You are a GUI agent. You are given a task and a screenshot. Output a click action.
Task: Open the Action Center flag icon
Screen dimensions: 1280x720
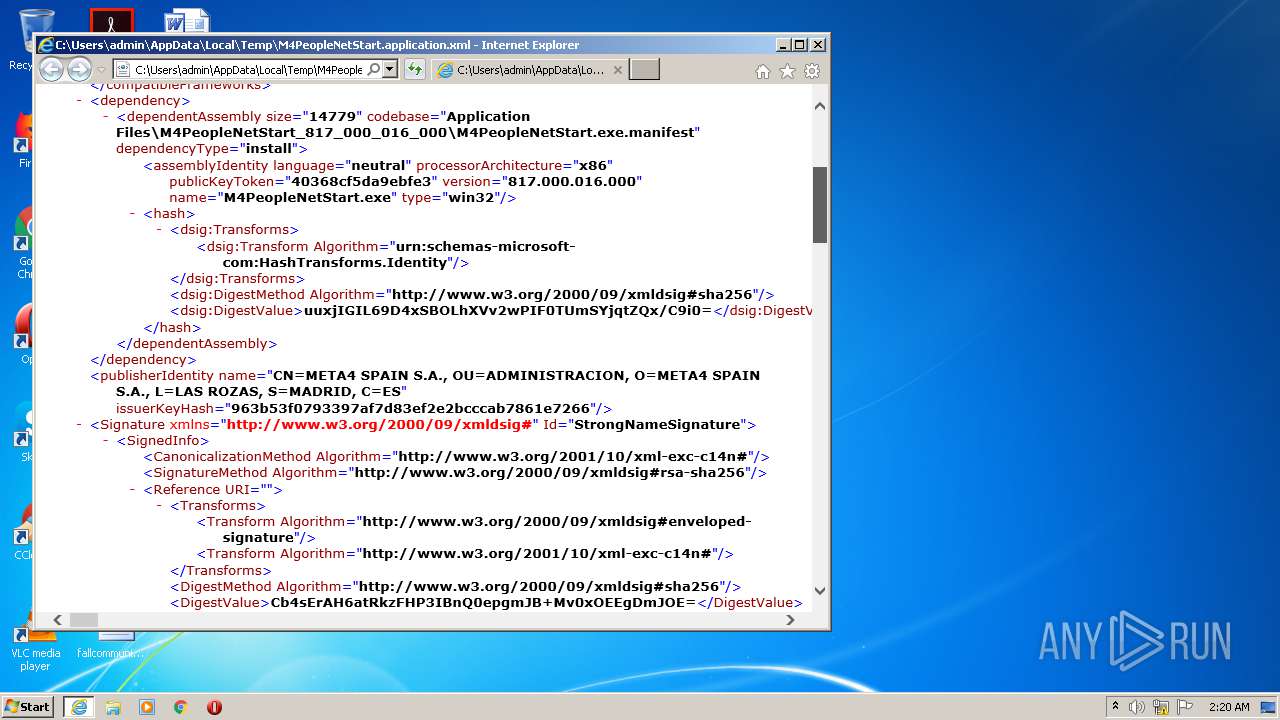(x=1186, y=706)
